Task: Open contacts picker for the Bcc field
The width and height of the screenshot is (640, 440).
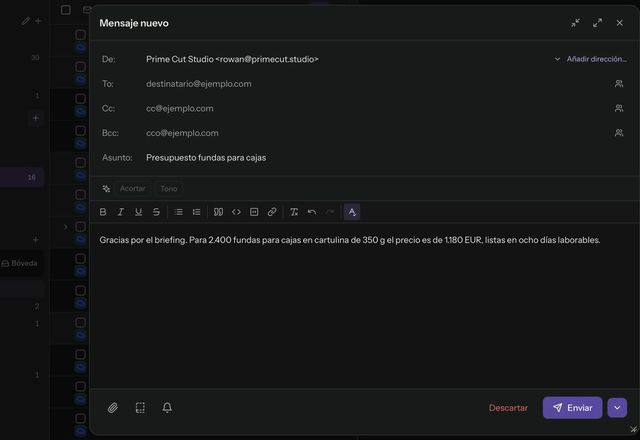Action: pos(619,133)
